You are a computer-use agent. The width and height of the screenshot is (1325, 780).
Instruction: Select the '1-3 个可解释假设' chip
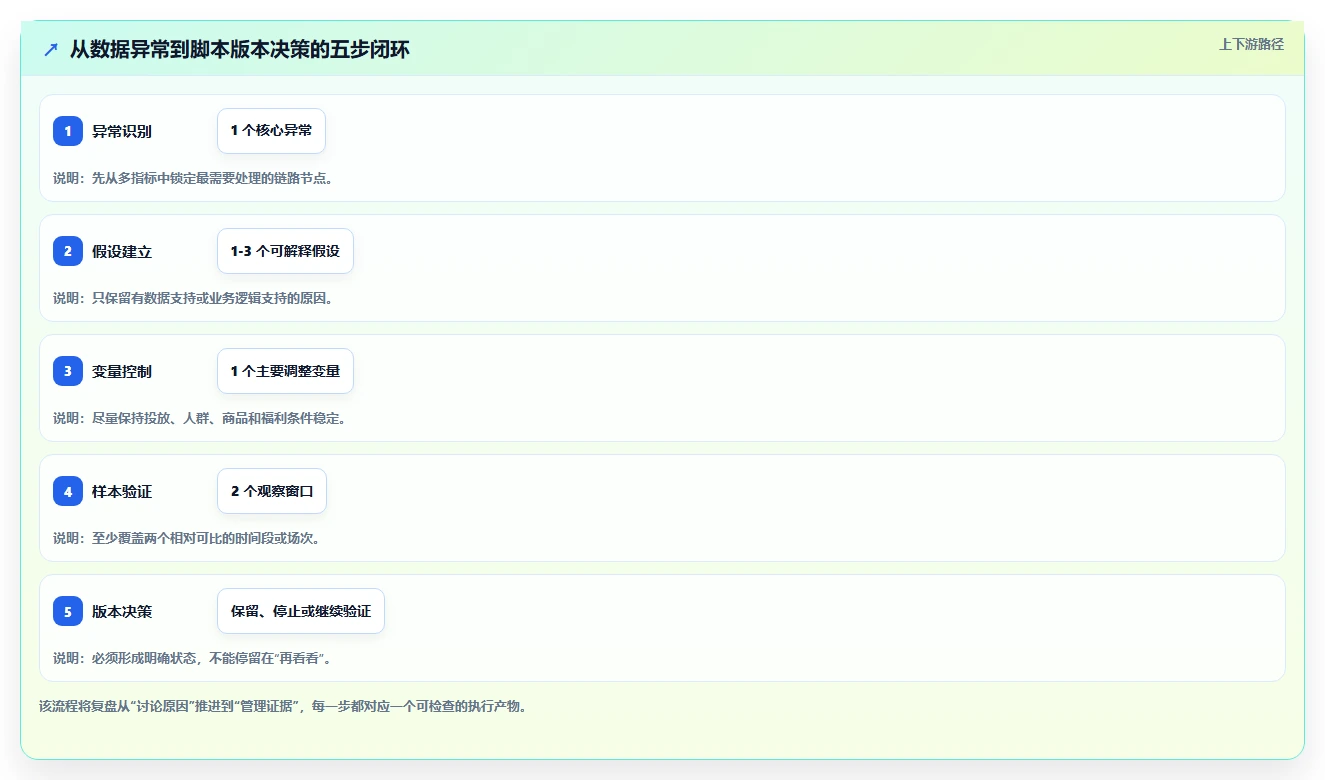(285, 251)
